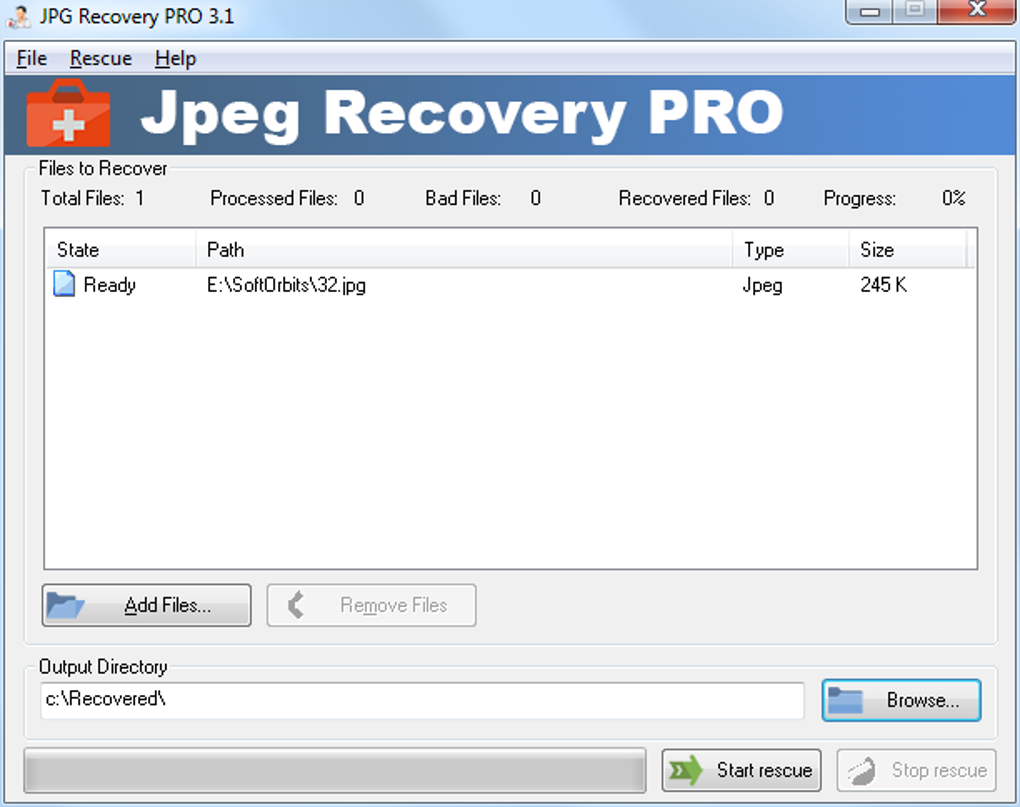The height and width of the screenshot is (807, 1020).
Task: Click the rescue progress bar
Action: point(335,771)
